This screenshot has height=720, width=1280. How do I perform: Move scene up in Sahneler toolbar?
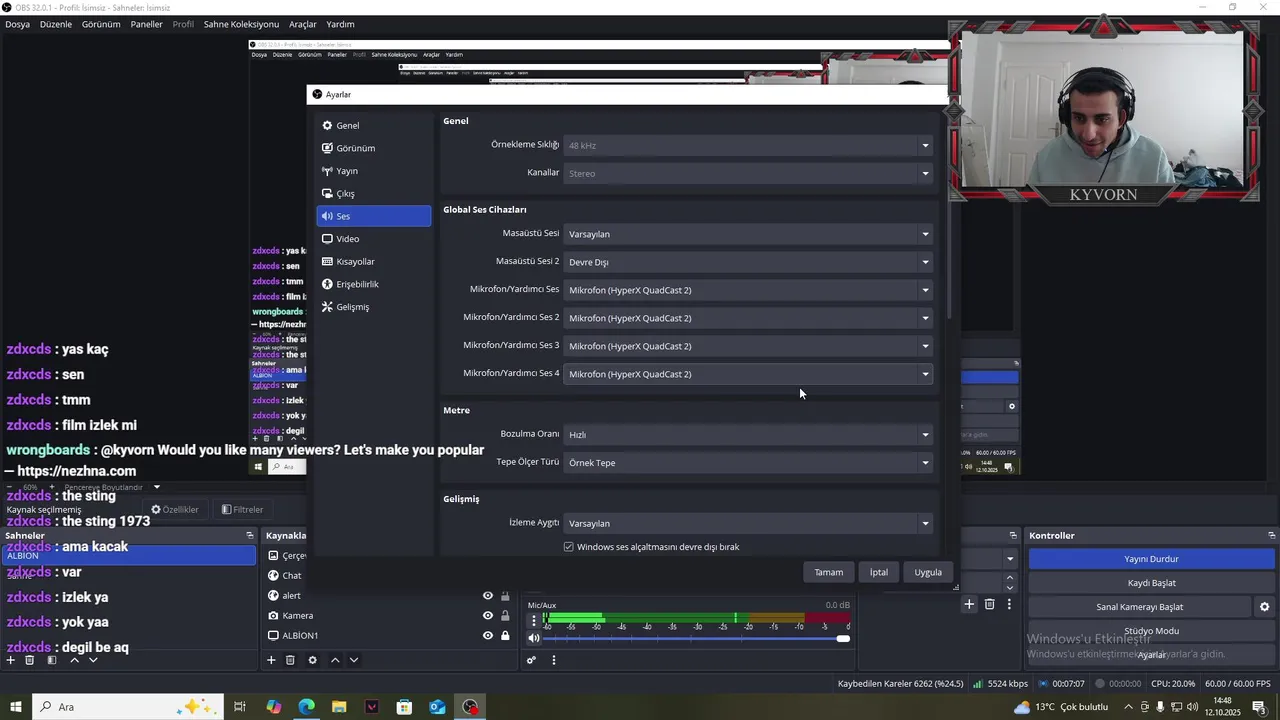[74, 660]
